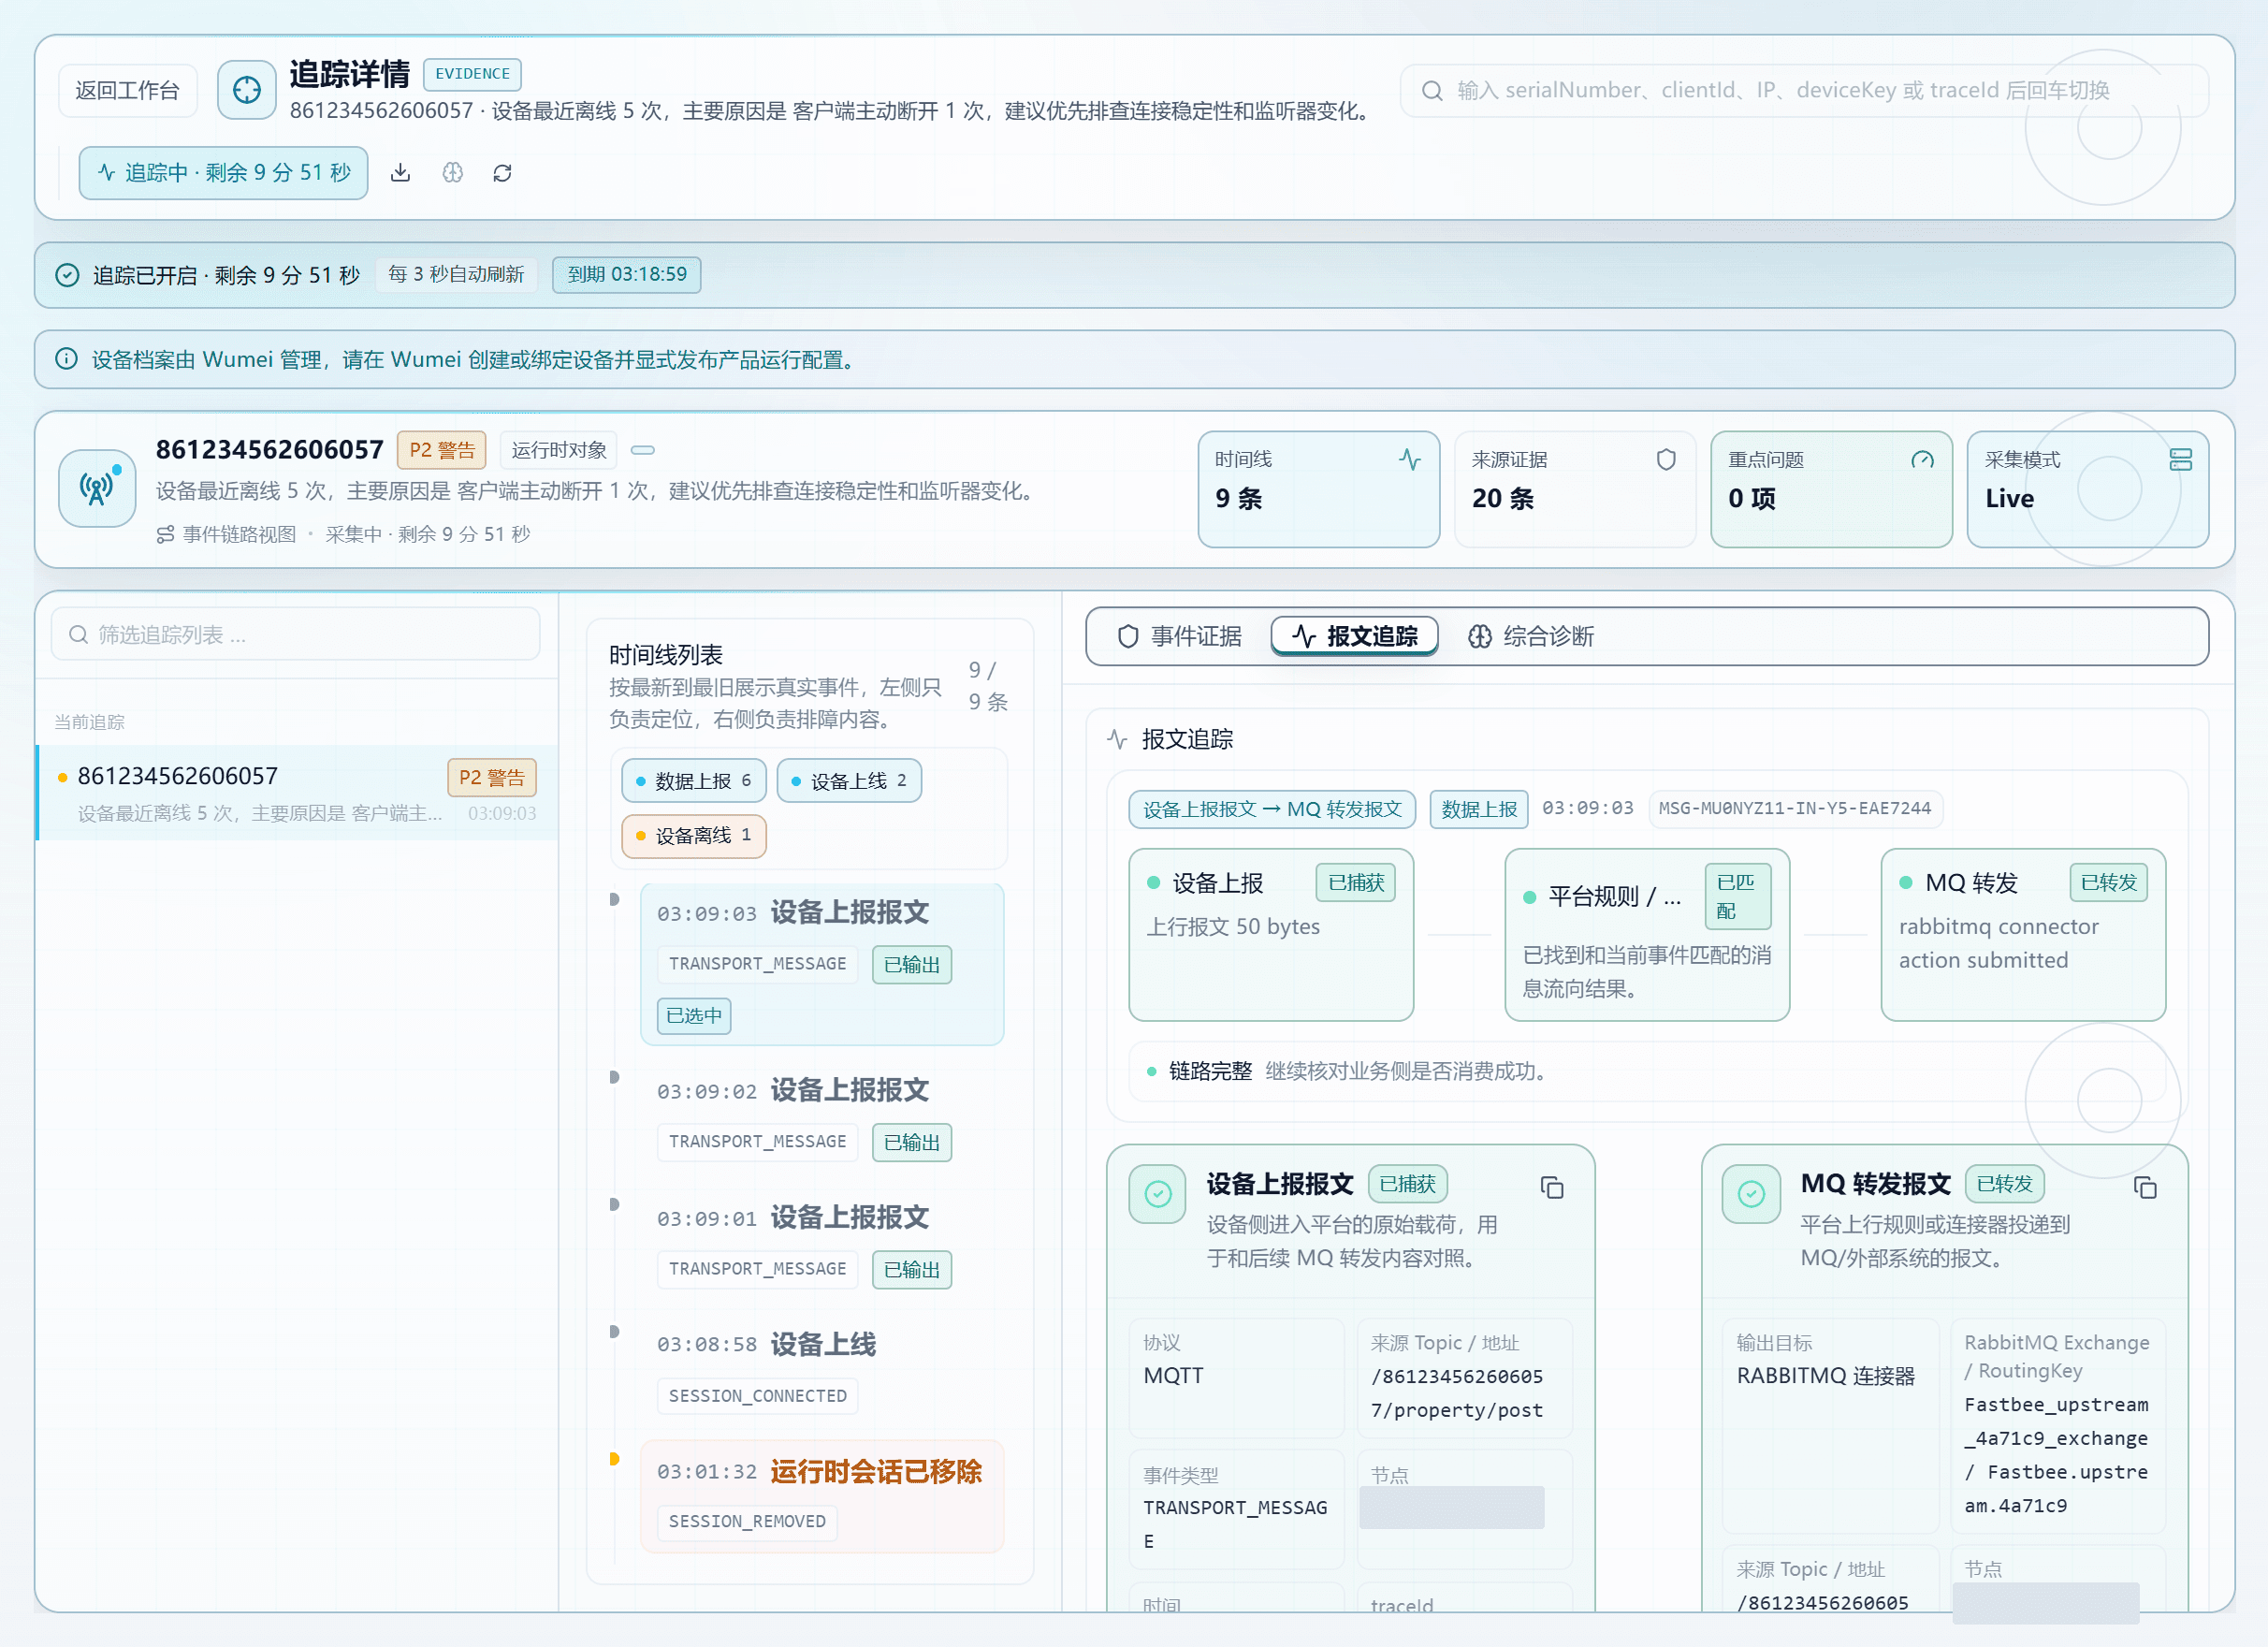Switch to the 事件证据 tab
This screenshot has height=1647, width=2268.
coord(1180,636)
